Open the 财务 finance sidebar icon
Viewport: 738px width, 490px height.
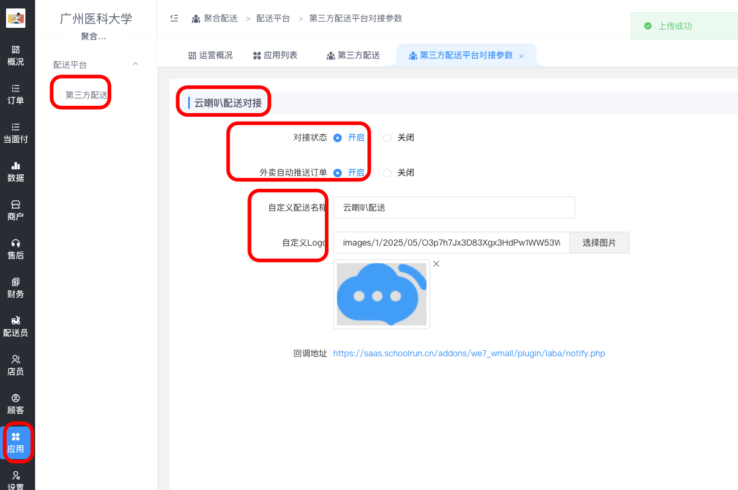[x=16, y=288]
